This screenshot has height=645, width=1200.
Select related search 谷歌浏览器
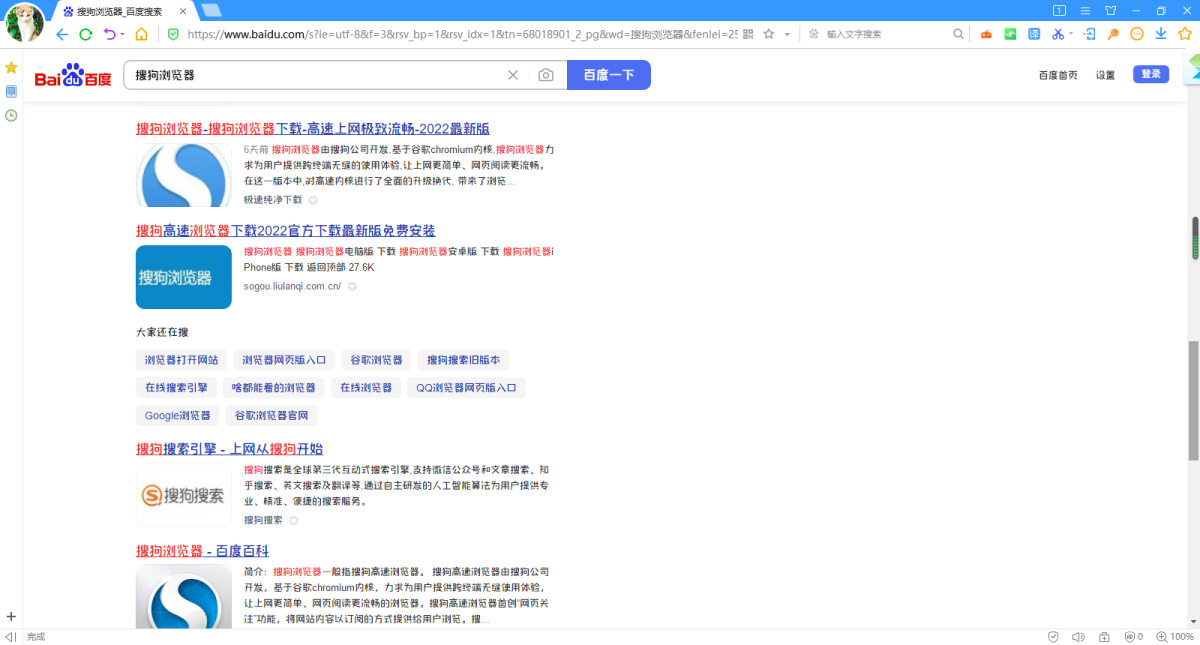tap(376, 360)
